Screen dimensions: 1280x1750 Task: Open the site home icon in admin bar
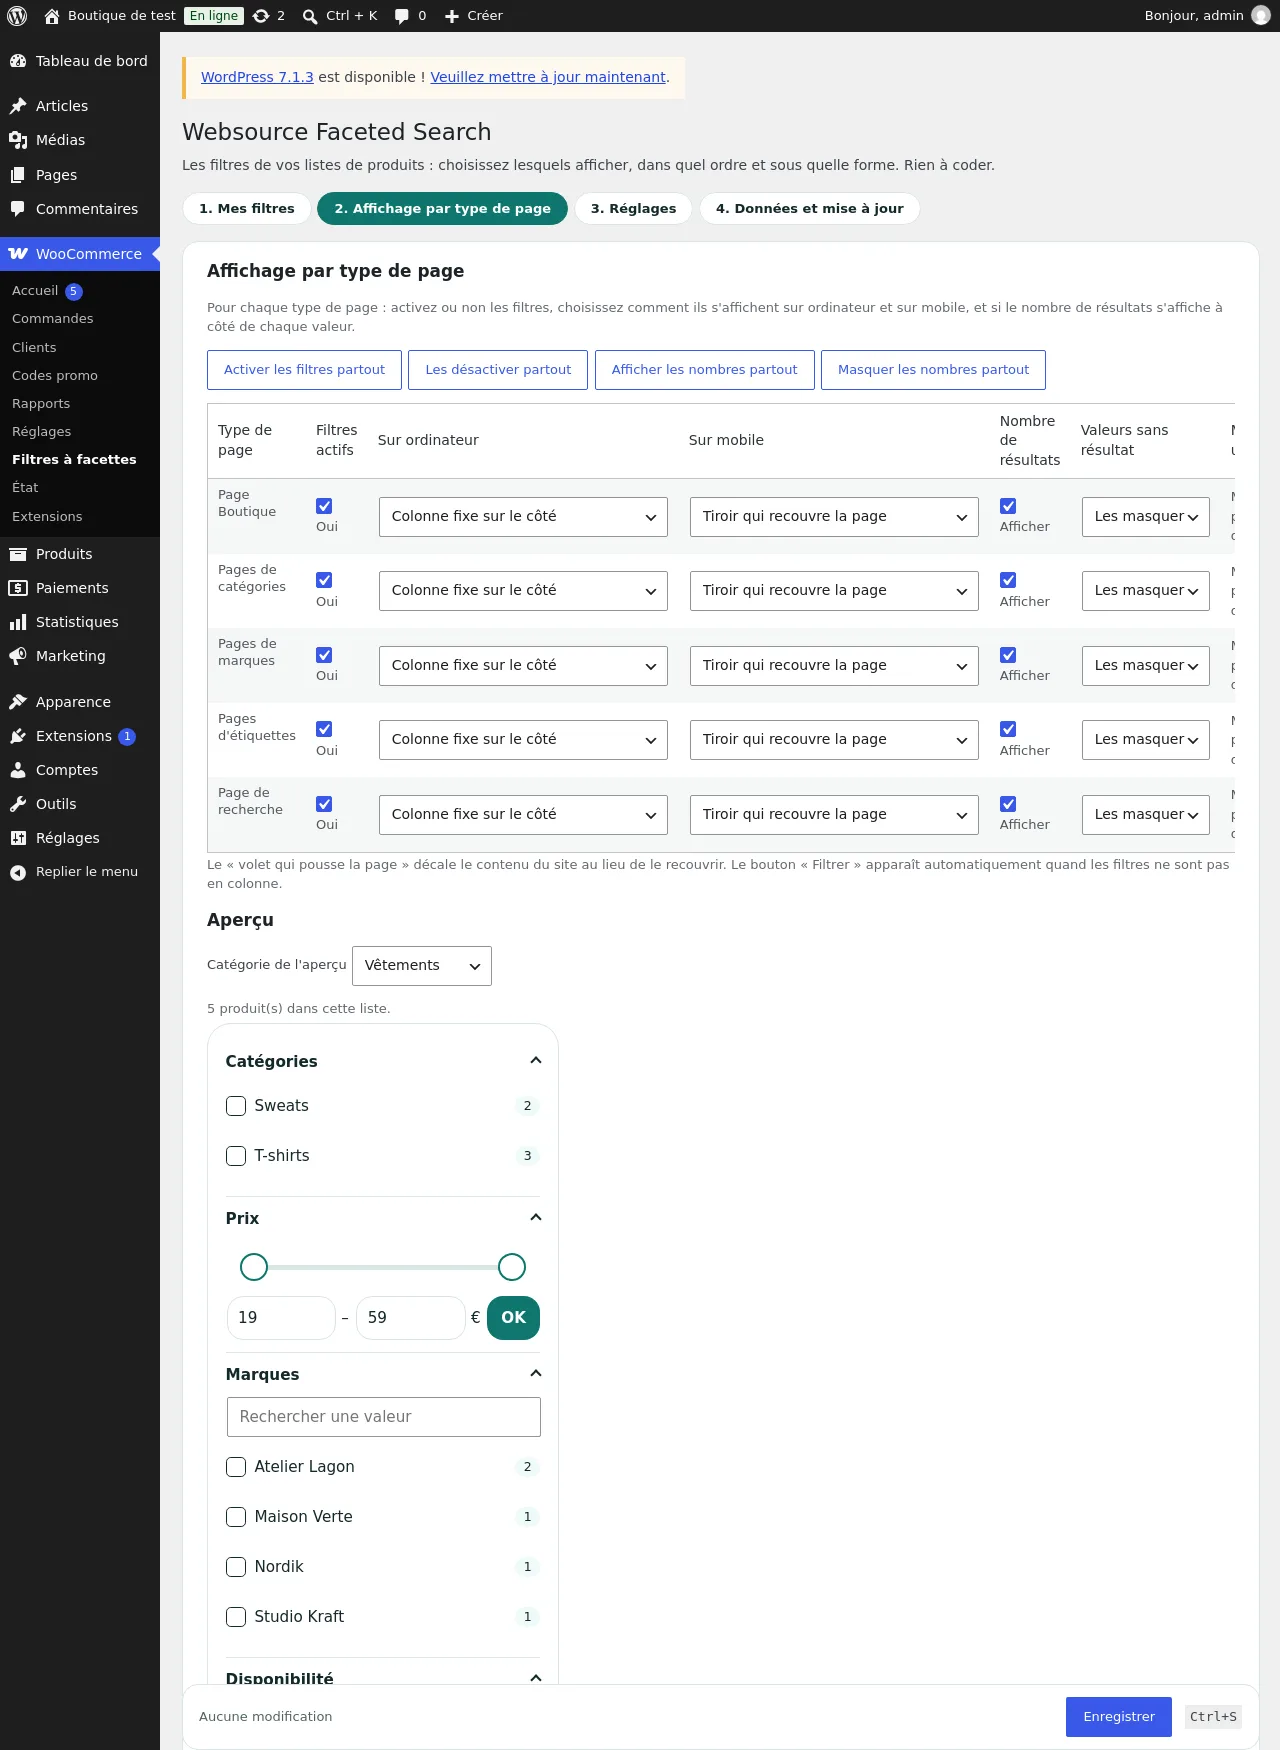52,16
